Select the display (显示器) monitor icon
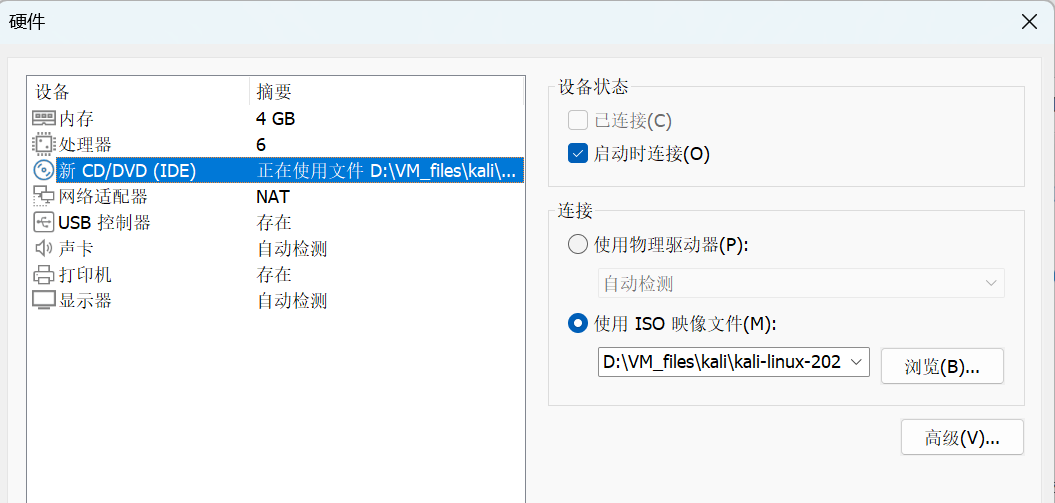The height and width of the screenshot is (503, 1055). (44, 300)
